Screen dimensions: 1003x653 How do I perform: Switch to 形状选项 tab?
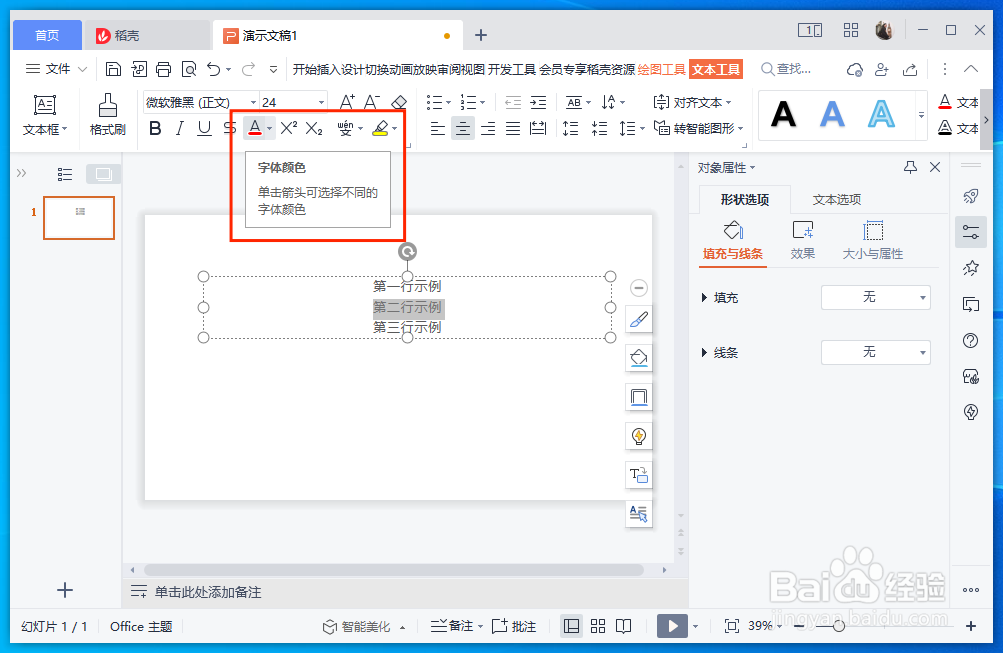(x=745, y=200)
